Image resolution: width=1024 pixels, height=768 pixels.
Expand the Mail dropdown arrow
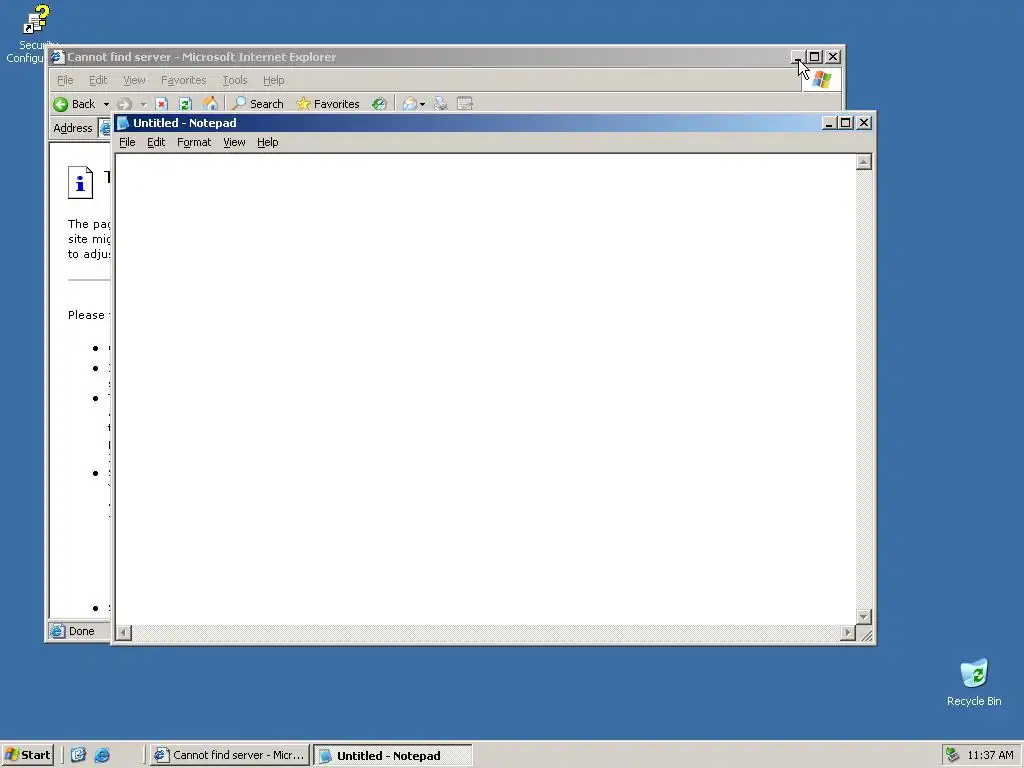click(423, 104)
